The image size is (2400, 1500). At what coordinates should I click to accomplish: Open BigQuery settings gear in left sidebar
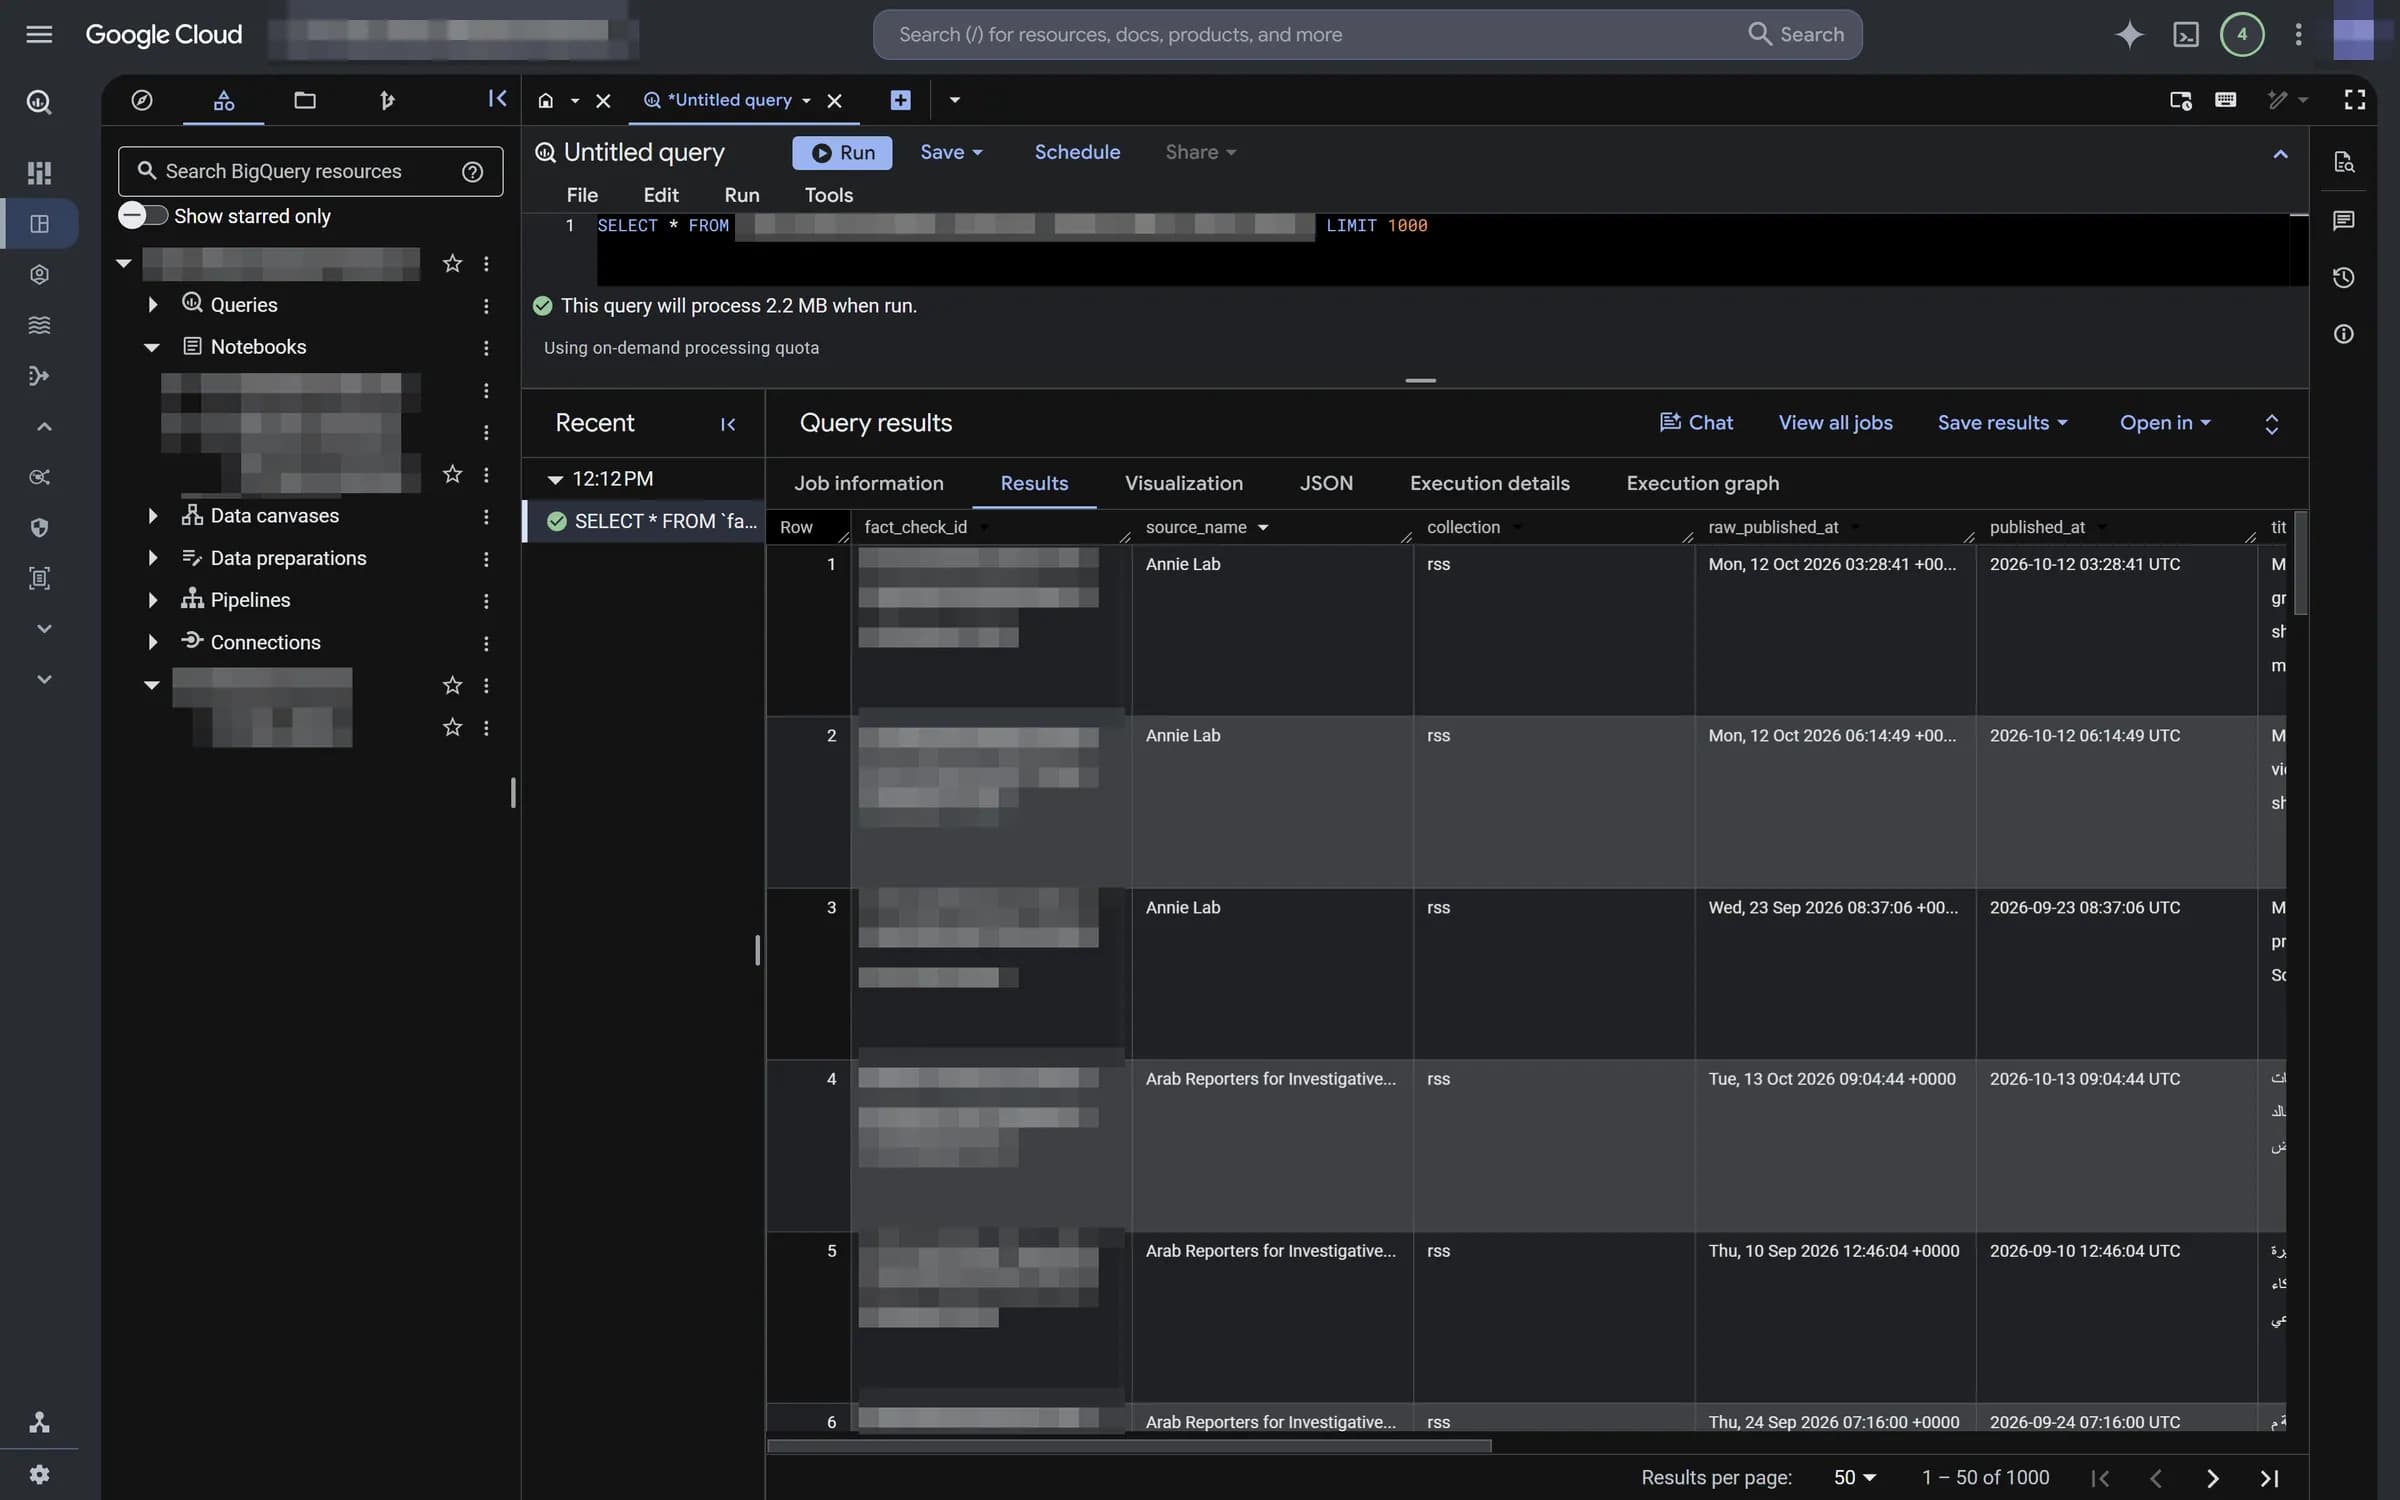[39, 1474]
